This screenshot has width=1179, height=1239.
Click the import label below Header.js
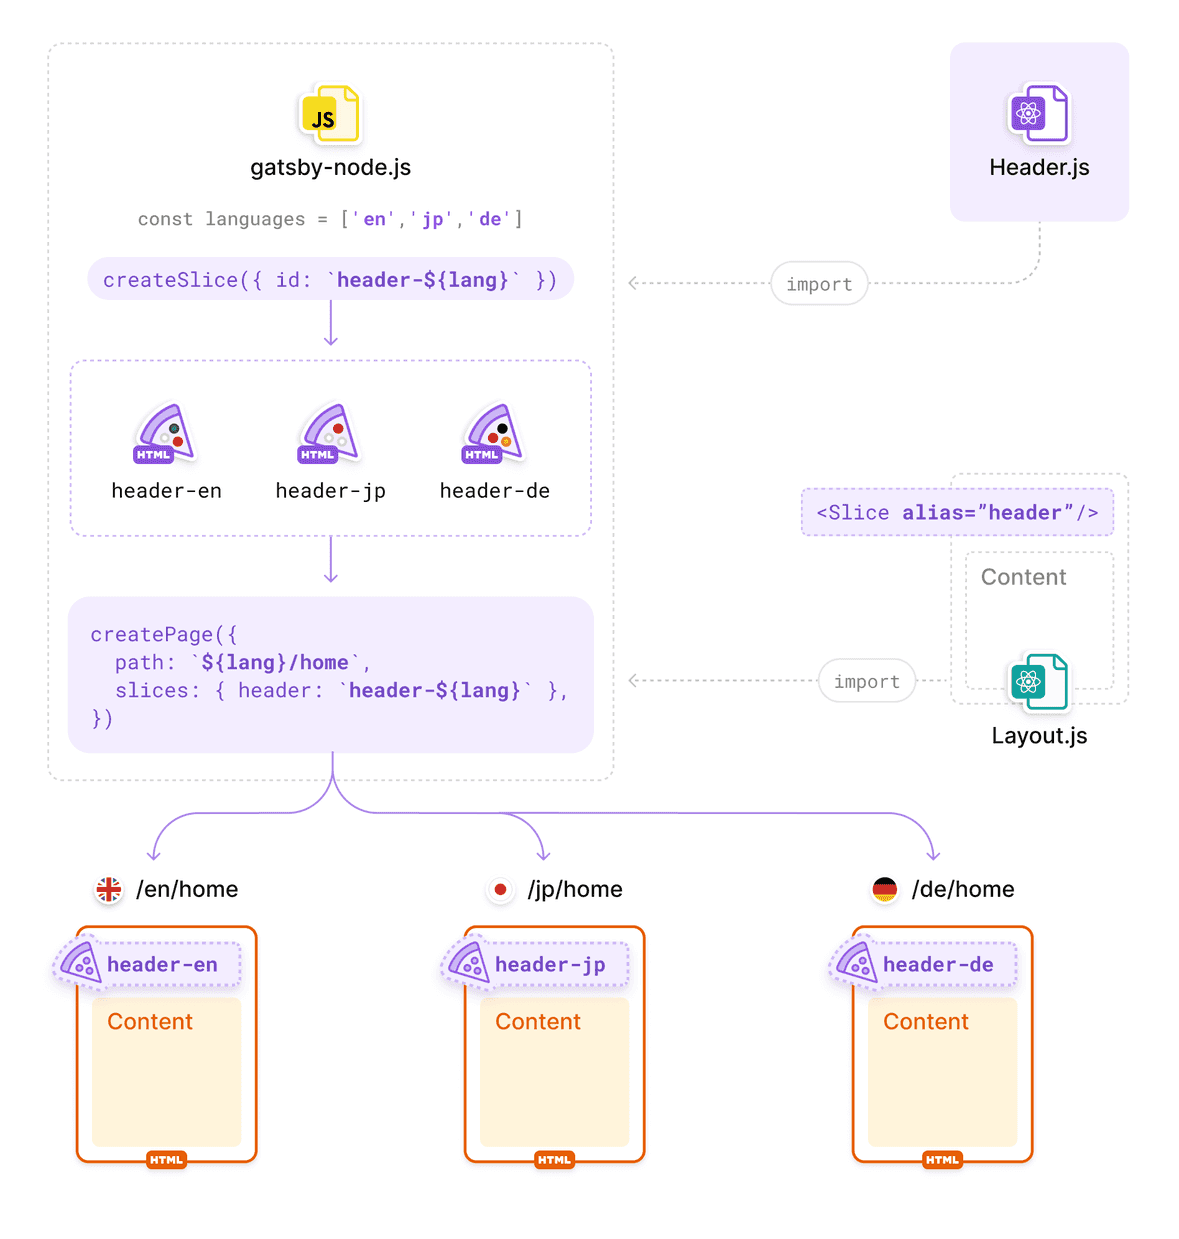click(819, 284)
